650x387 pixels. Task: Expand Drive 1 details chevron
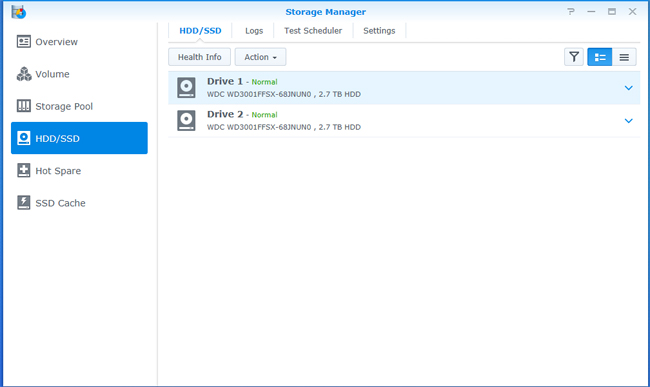click(628, 88)
